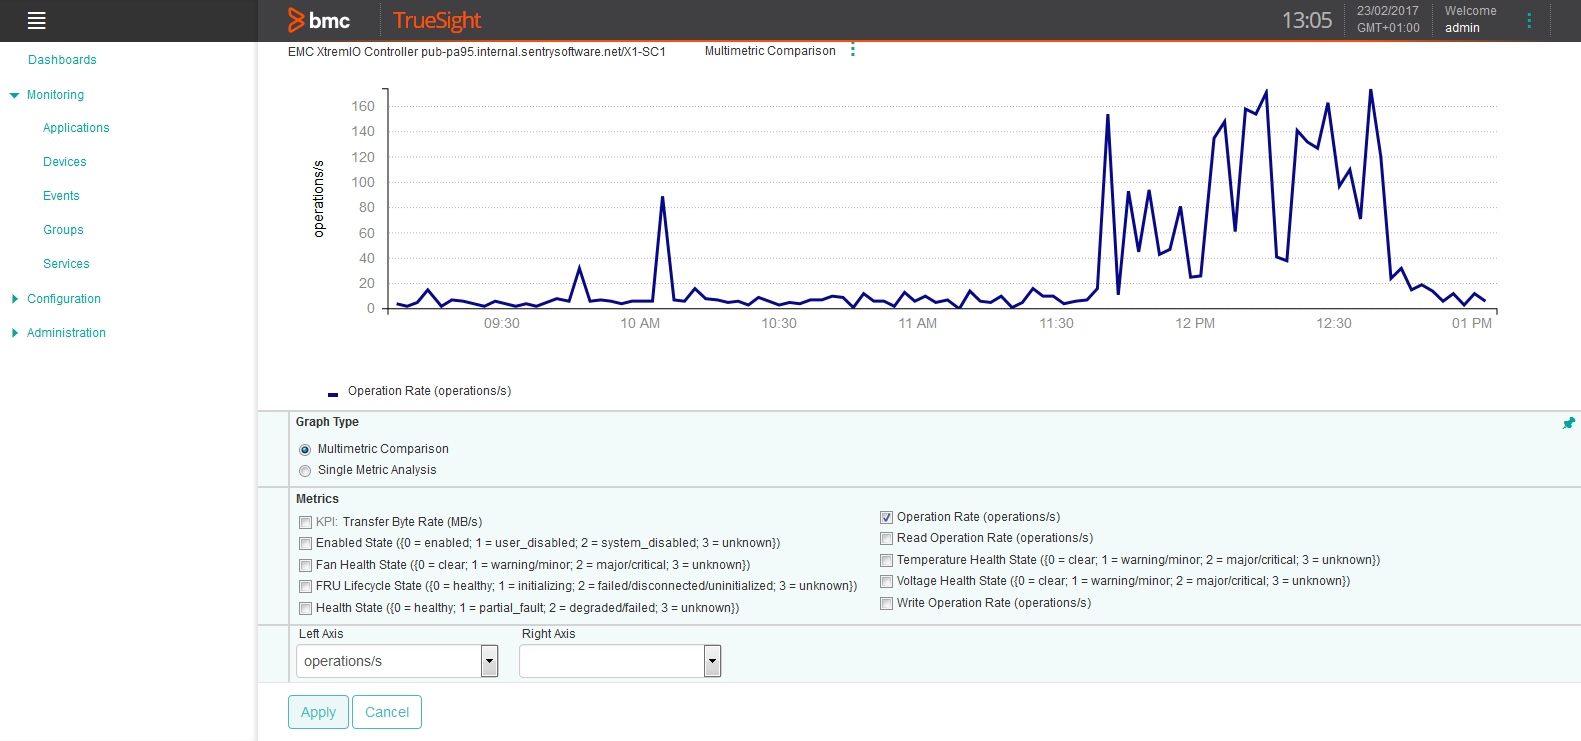Screen dimensions: 1581x741
Task: Open Dashboards in the sidebar
Action: tap(62, 60)
